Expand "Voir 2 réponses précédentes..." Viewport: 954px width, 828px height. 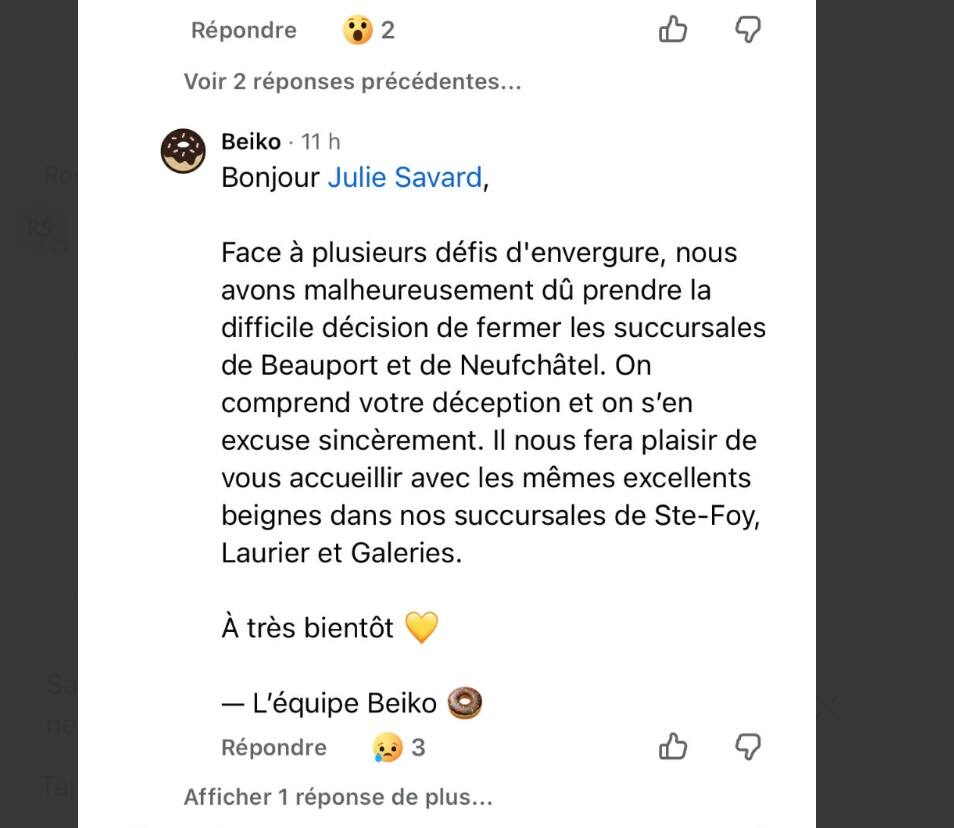(352, 82)
